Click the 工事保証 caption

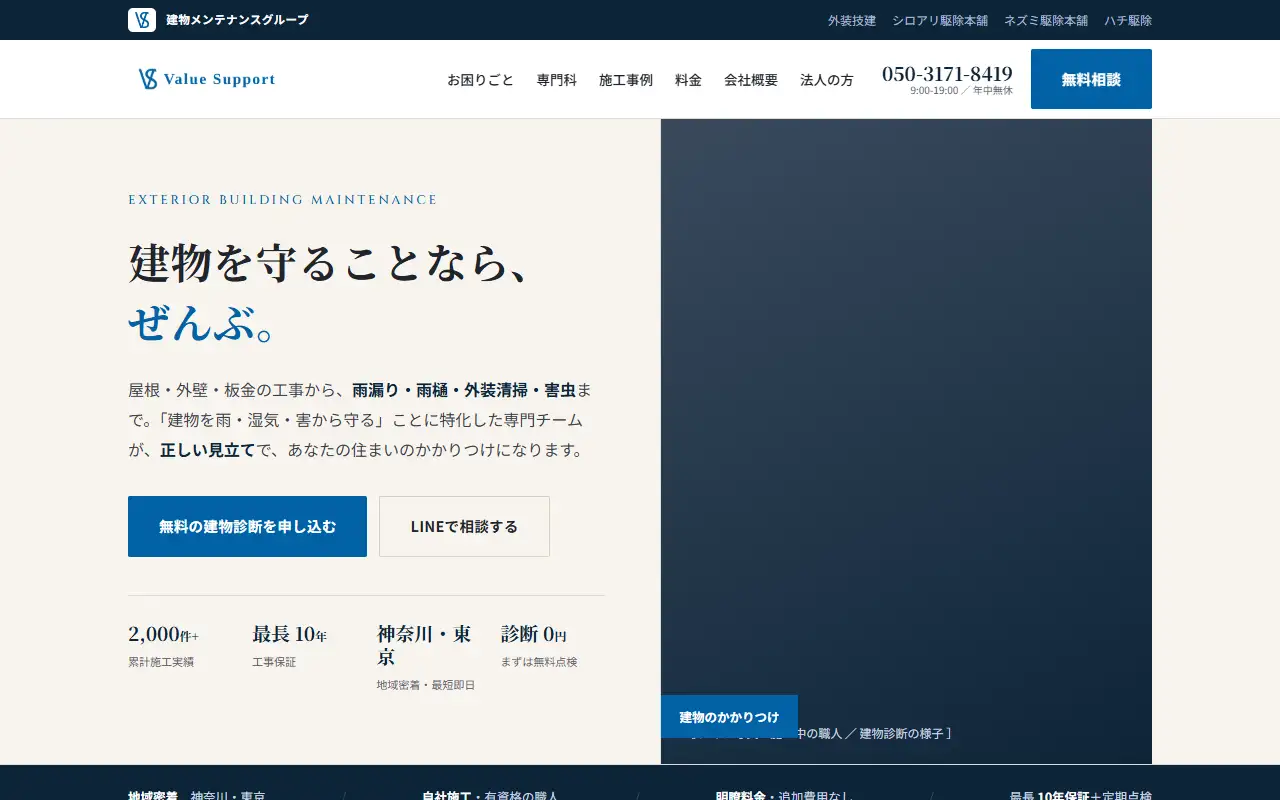tap(274, 662)
